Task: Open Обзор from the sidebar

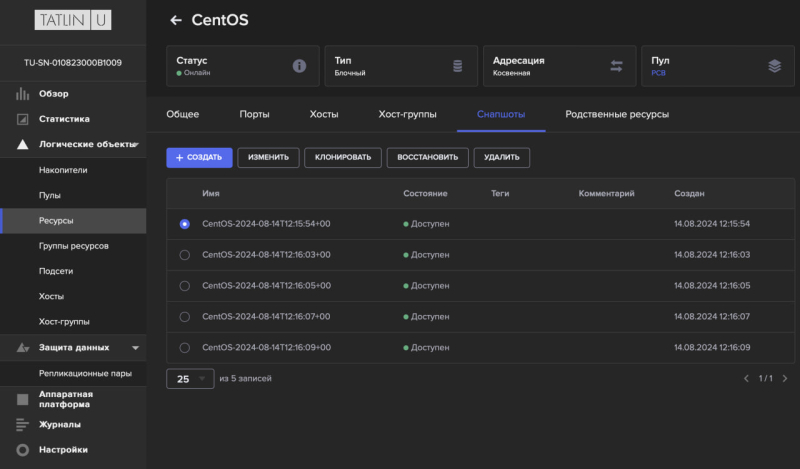Action: (x=54, y=94)
